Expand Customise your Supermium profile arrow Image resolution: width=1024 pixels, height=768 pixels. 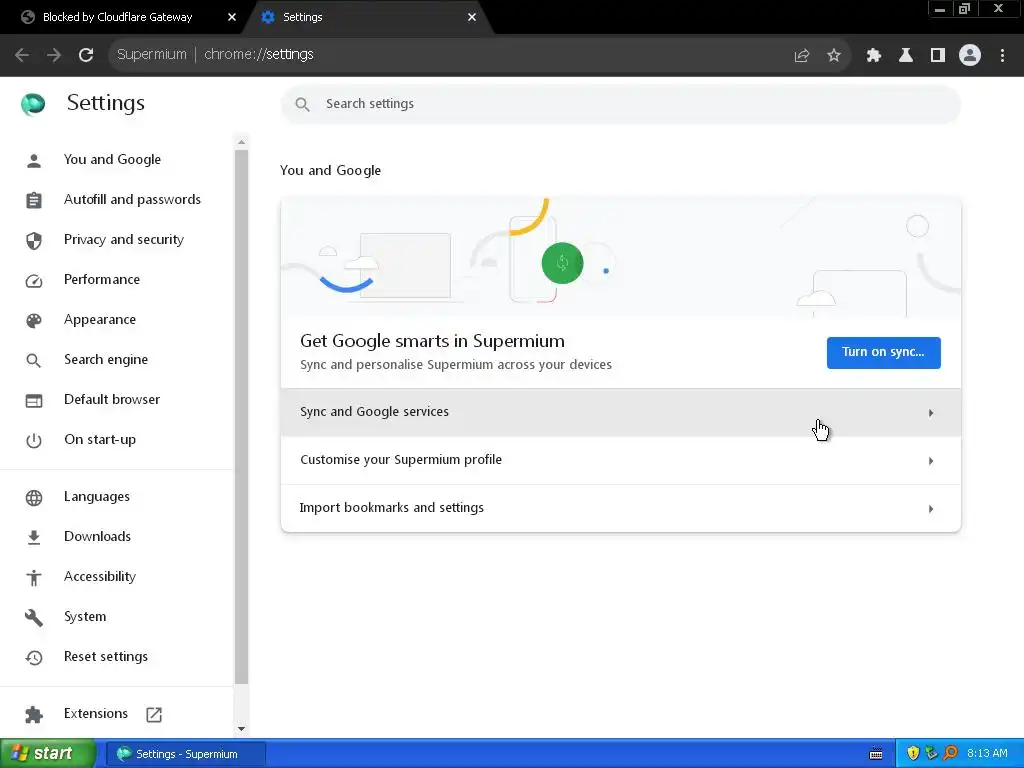931,461
